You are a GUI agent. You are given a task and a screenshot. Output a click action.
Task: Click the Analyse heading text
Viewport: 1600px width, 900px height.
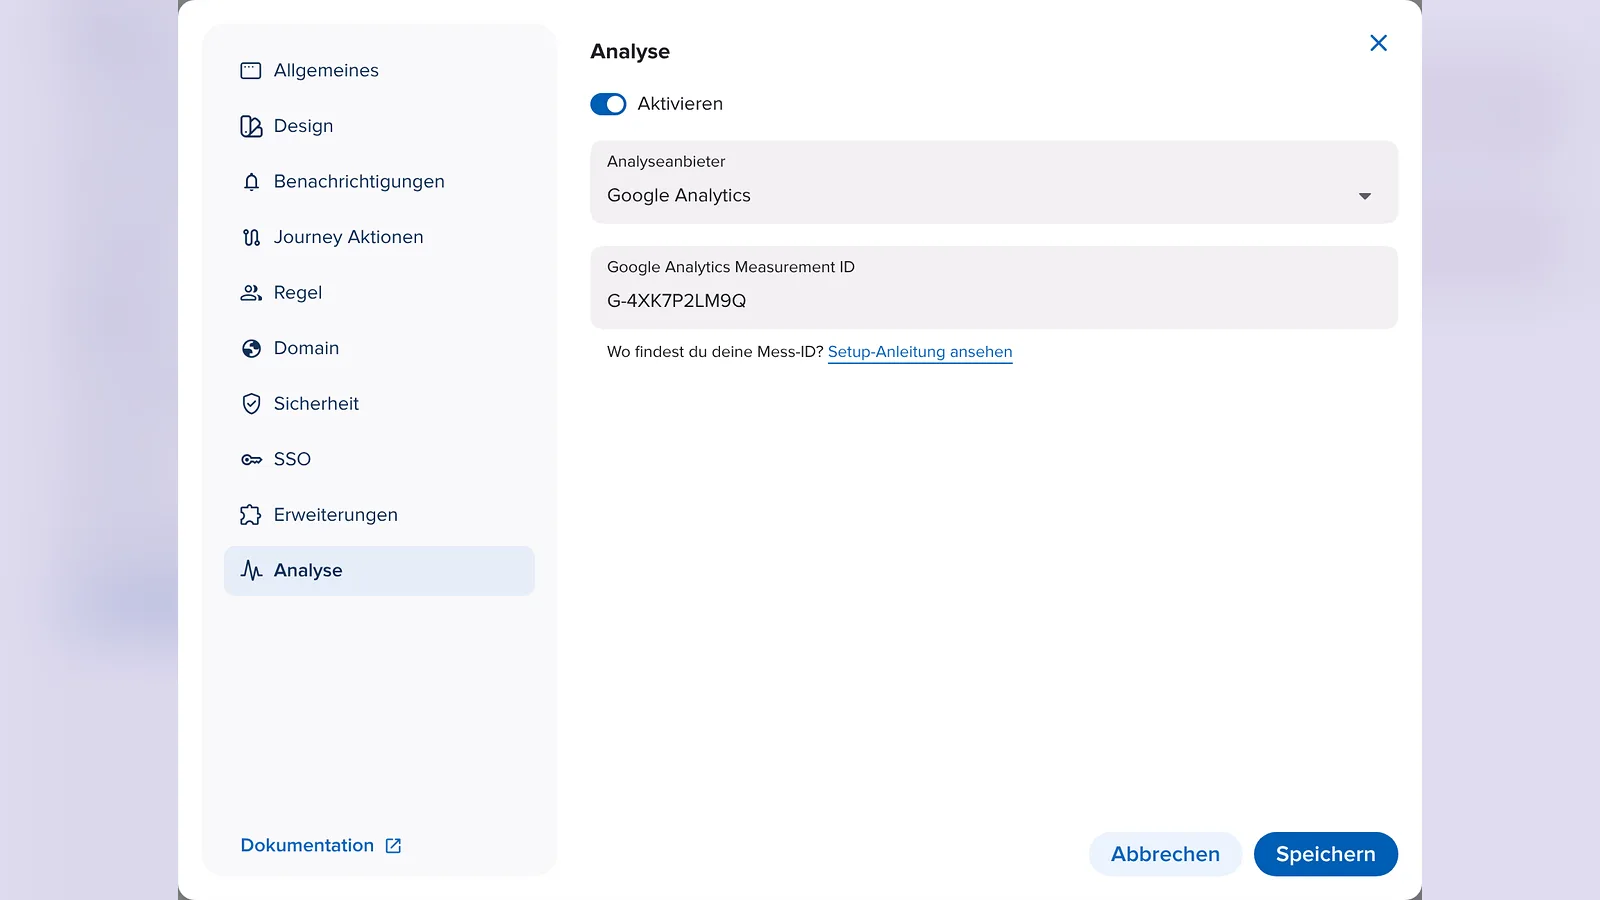point(630,52)
